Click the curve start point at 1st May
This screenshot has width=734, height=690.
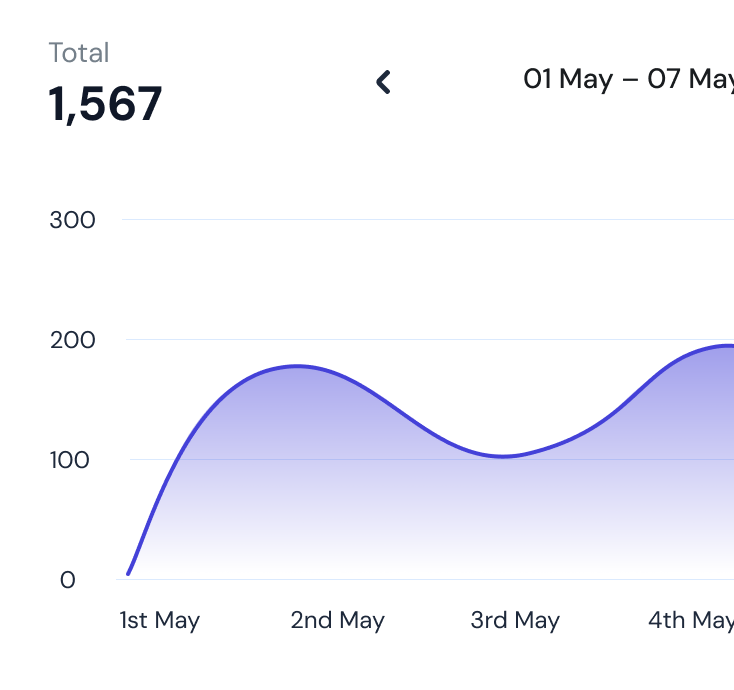click(128, 573)
